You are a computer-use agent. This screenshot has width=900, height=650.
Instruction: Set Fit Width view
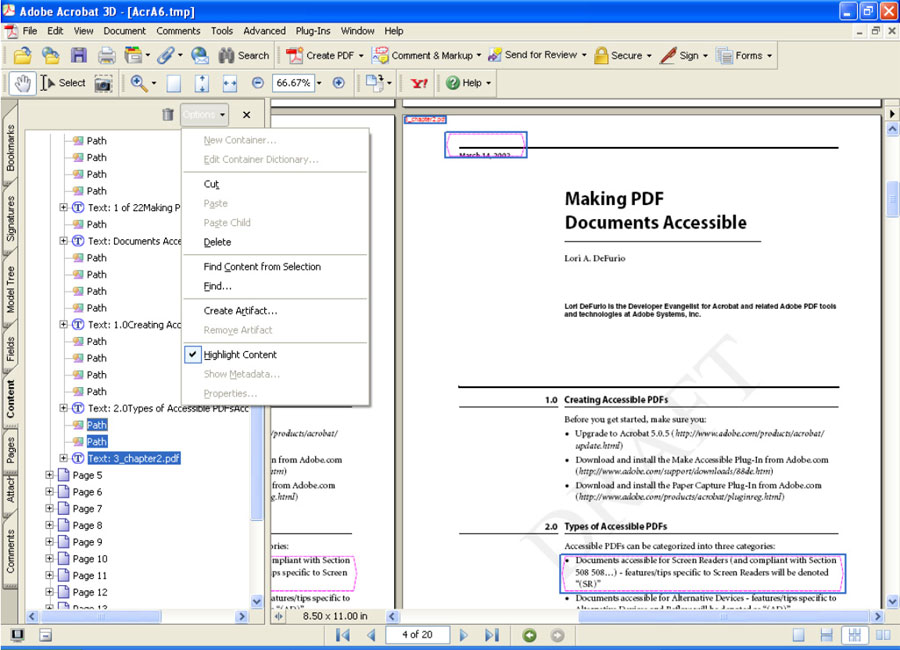(230, 83)
